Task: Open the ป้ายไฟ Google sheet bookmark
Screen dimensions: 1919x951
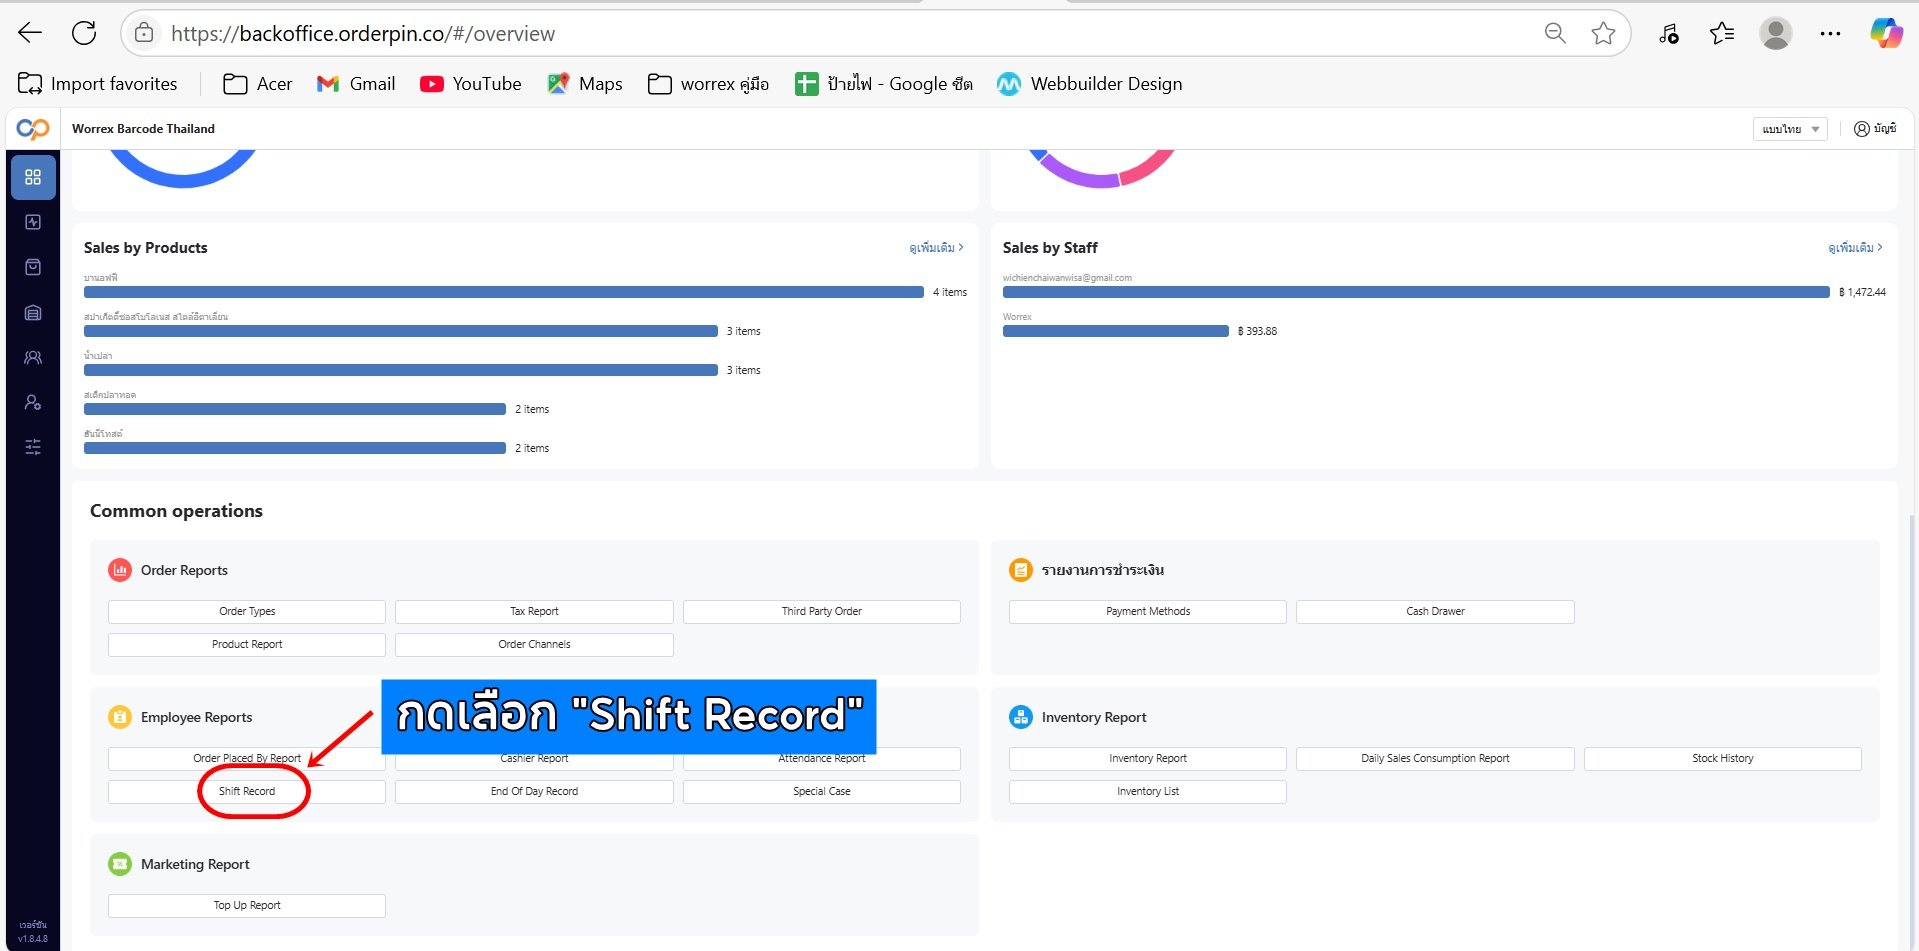Action: [x=884, y=84]
